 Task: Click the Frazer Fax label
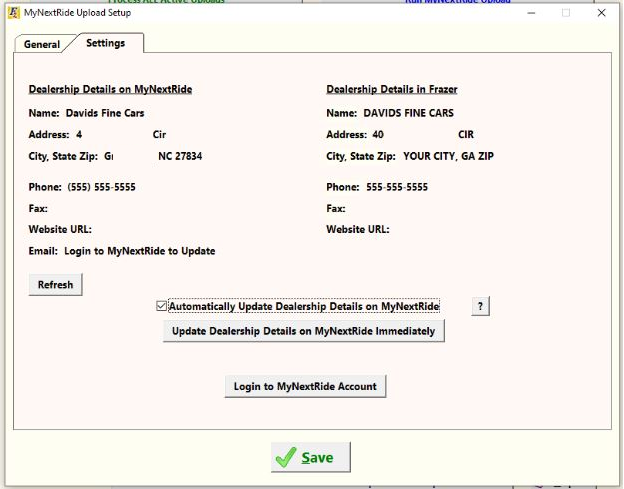pos(335,208)
